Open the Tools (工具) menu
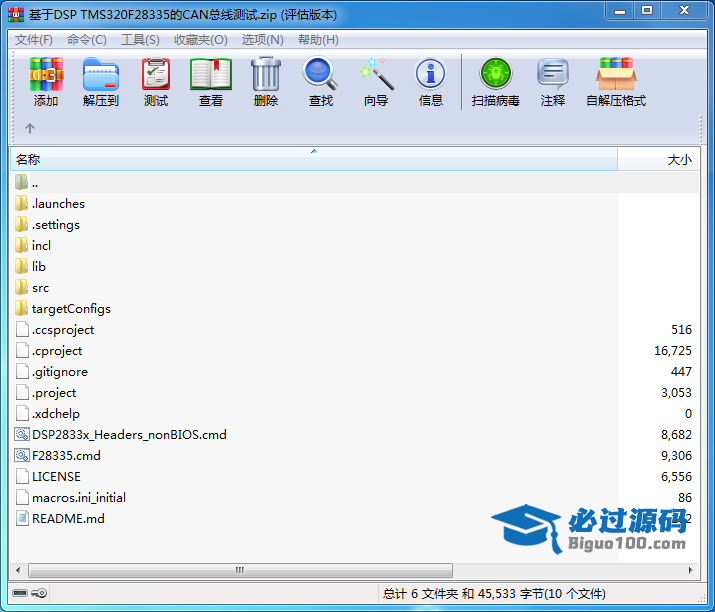The width and height of the screenshot is (715, 612). pos(140,40)
